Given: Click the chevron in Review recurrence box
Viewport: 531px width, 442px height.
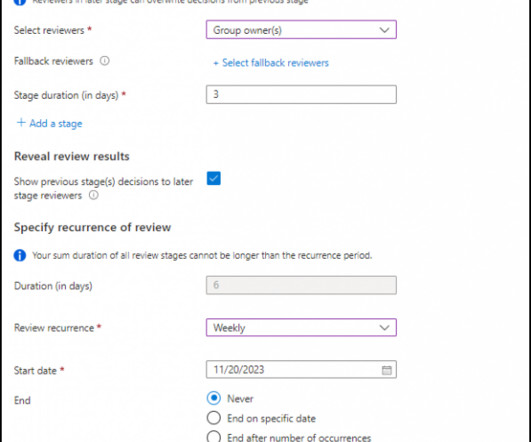Looking at the screenshot, I should (384, 328).
